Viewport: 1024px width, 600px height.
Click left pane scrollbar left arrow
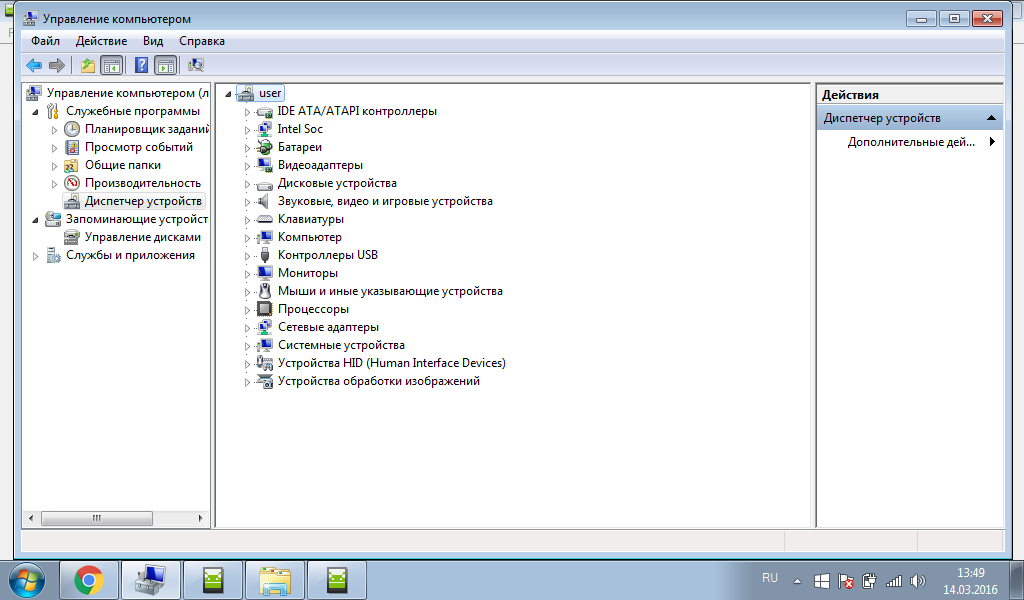(x=31, y=518)
